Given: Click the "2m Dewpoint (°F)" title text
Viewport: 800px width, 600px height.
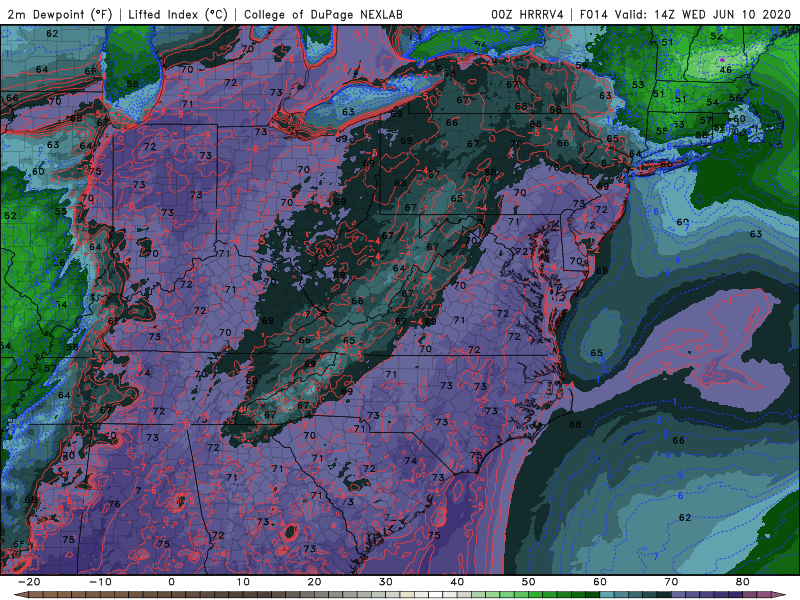Looking at the screenshot, I should coord(59,14).
